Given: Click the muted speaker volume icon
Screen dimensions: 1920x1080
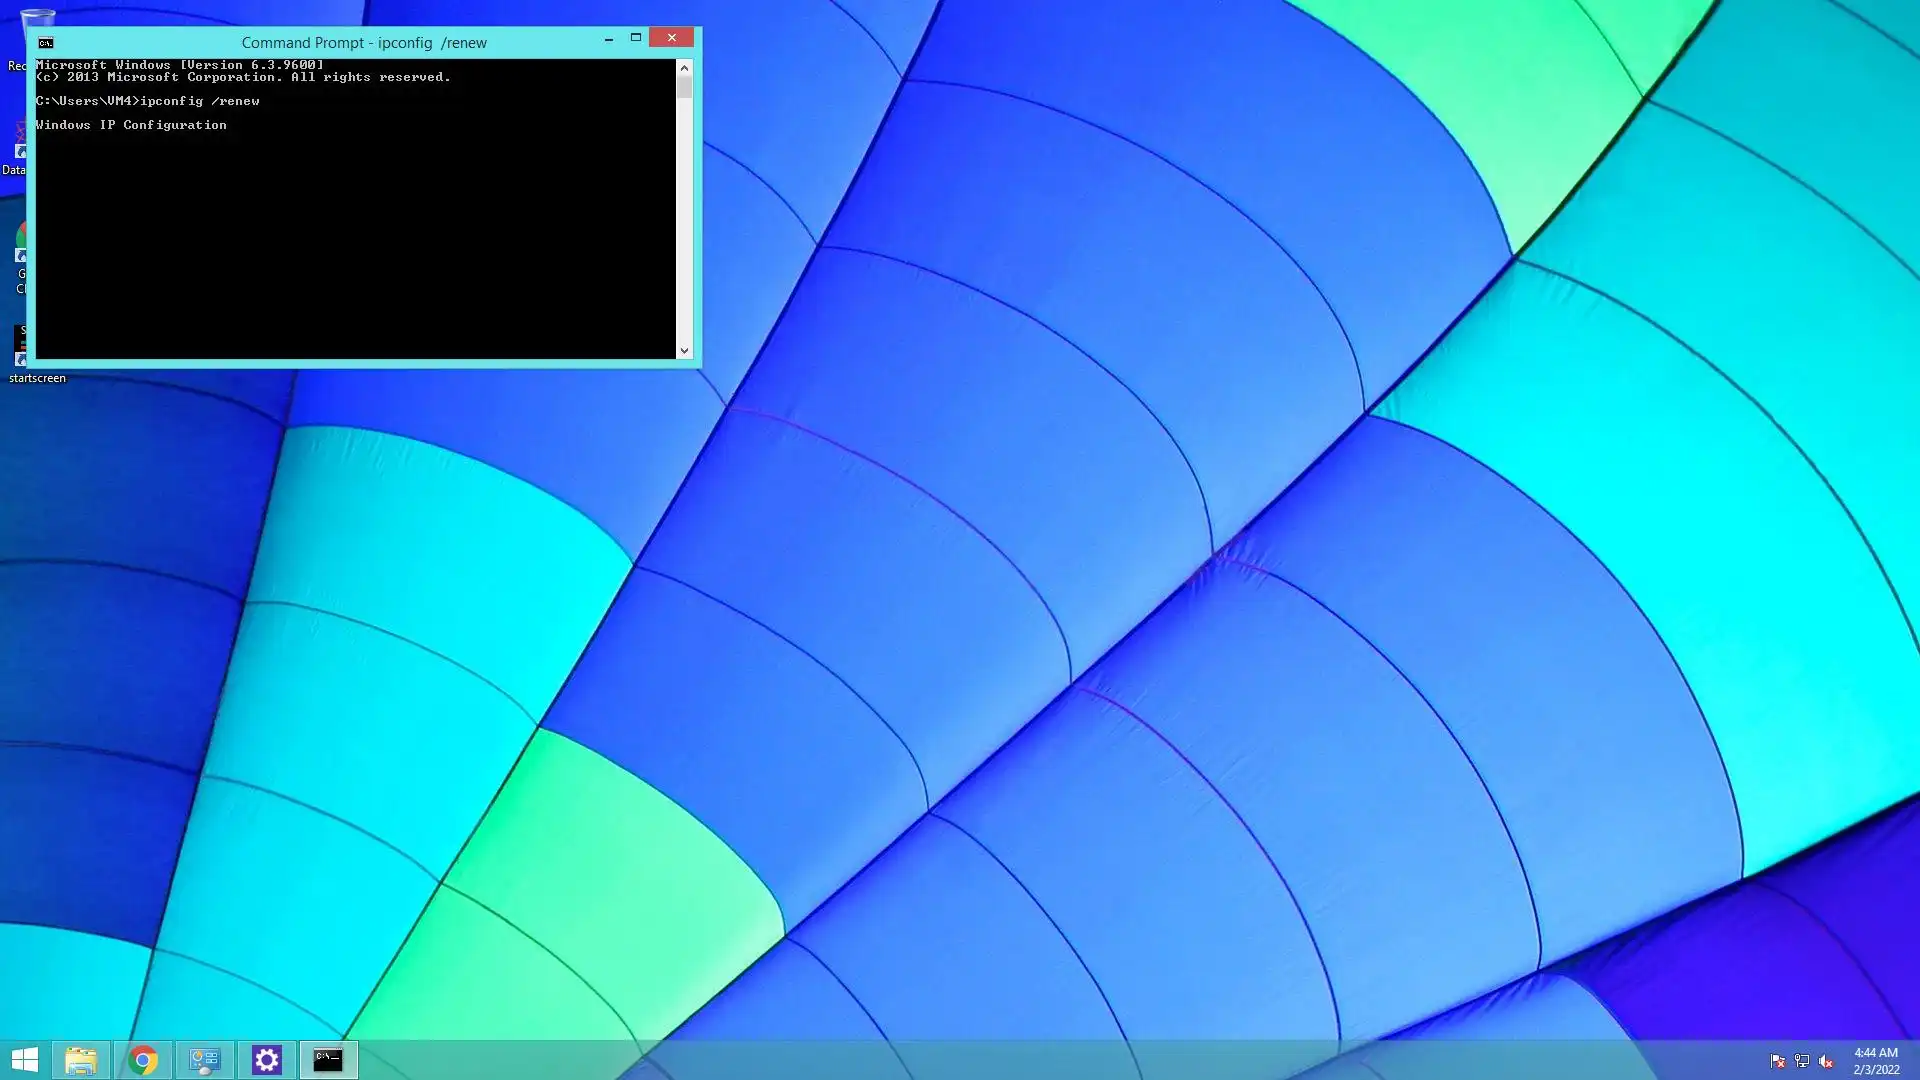Looking at the screenshot, I should (x=1826, y=1061).
